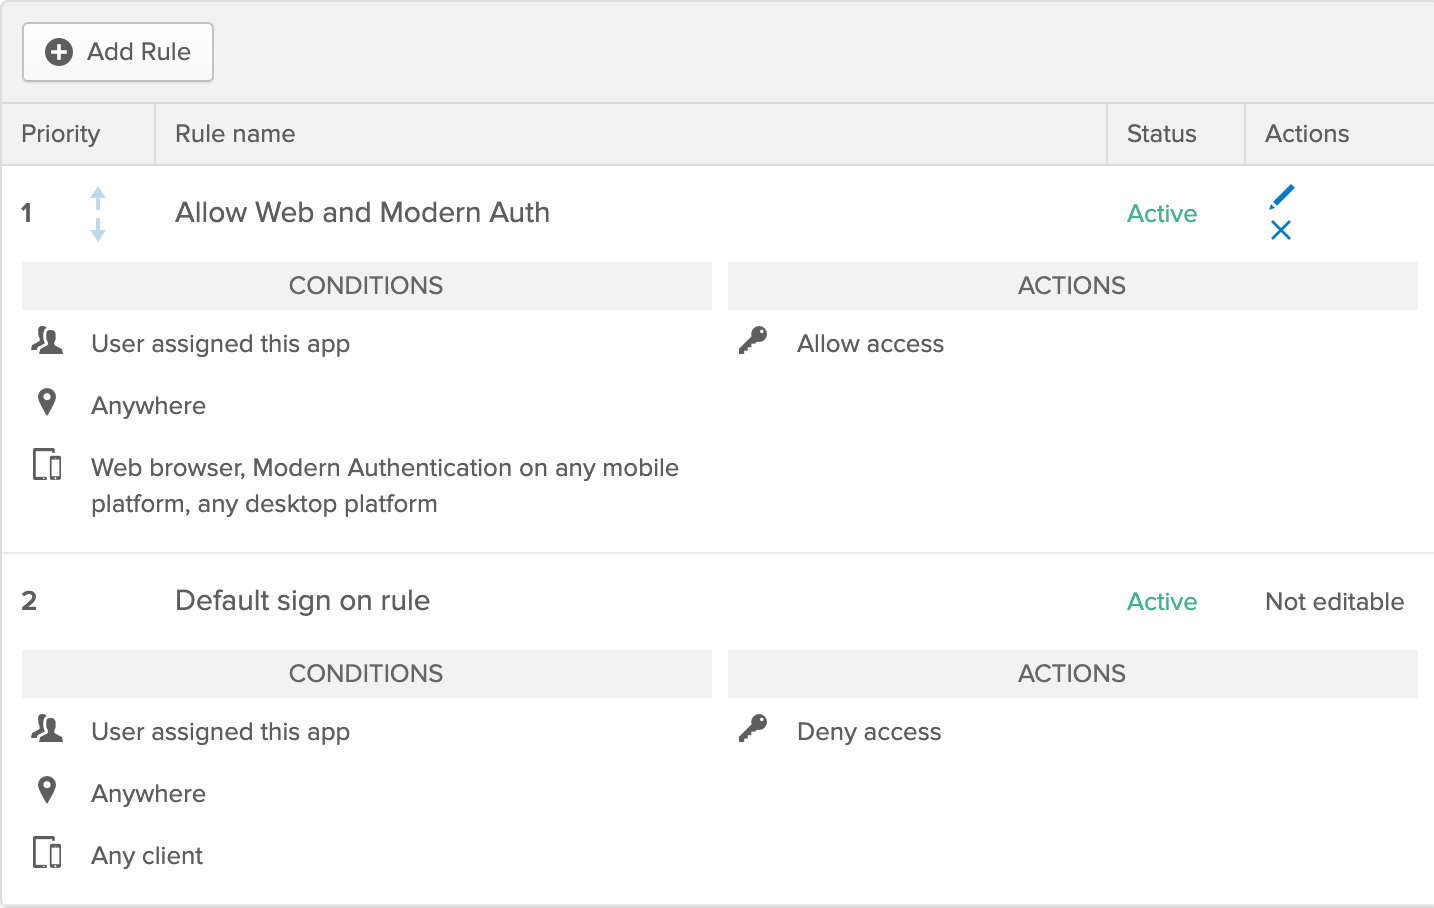Click Active status of rule 1
Screen dimensions: 1434x908
click(1161, 214)
